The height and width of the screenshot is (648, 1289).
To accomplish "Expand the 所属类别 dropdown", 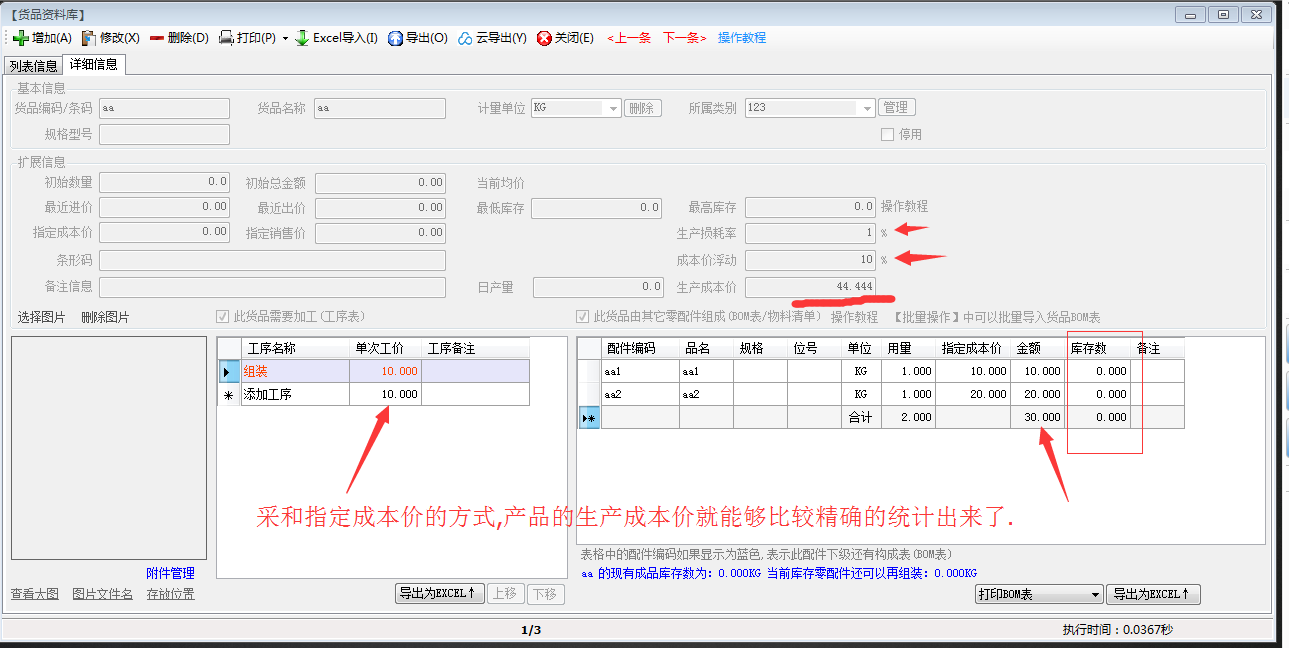I will [866, 108].
